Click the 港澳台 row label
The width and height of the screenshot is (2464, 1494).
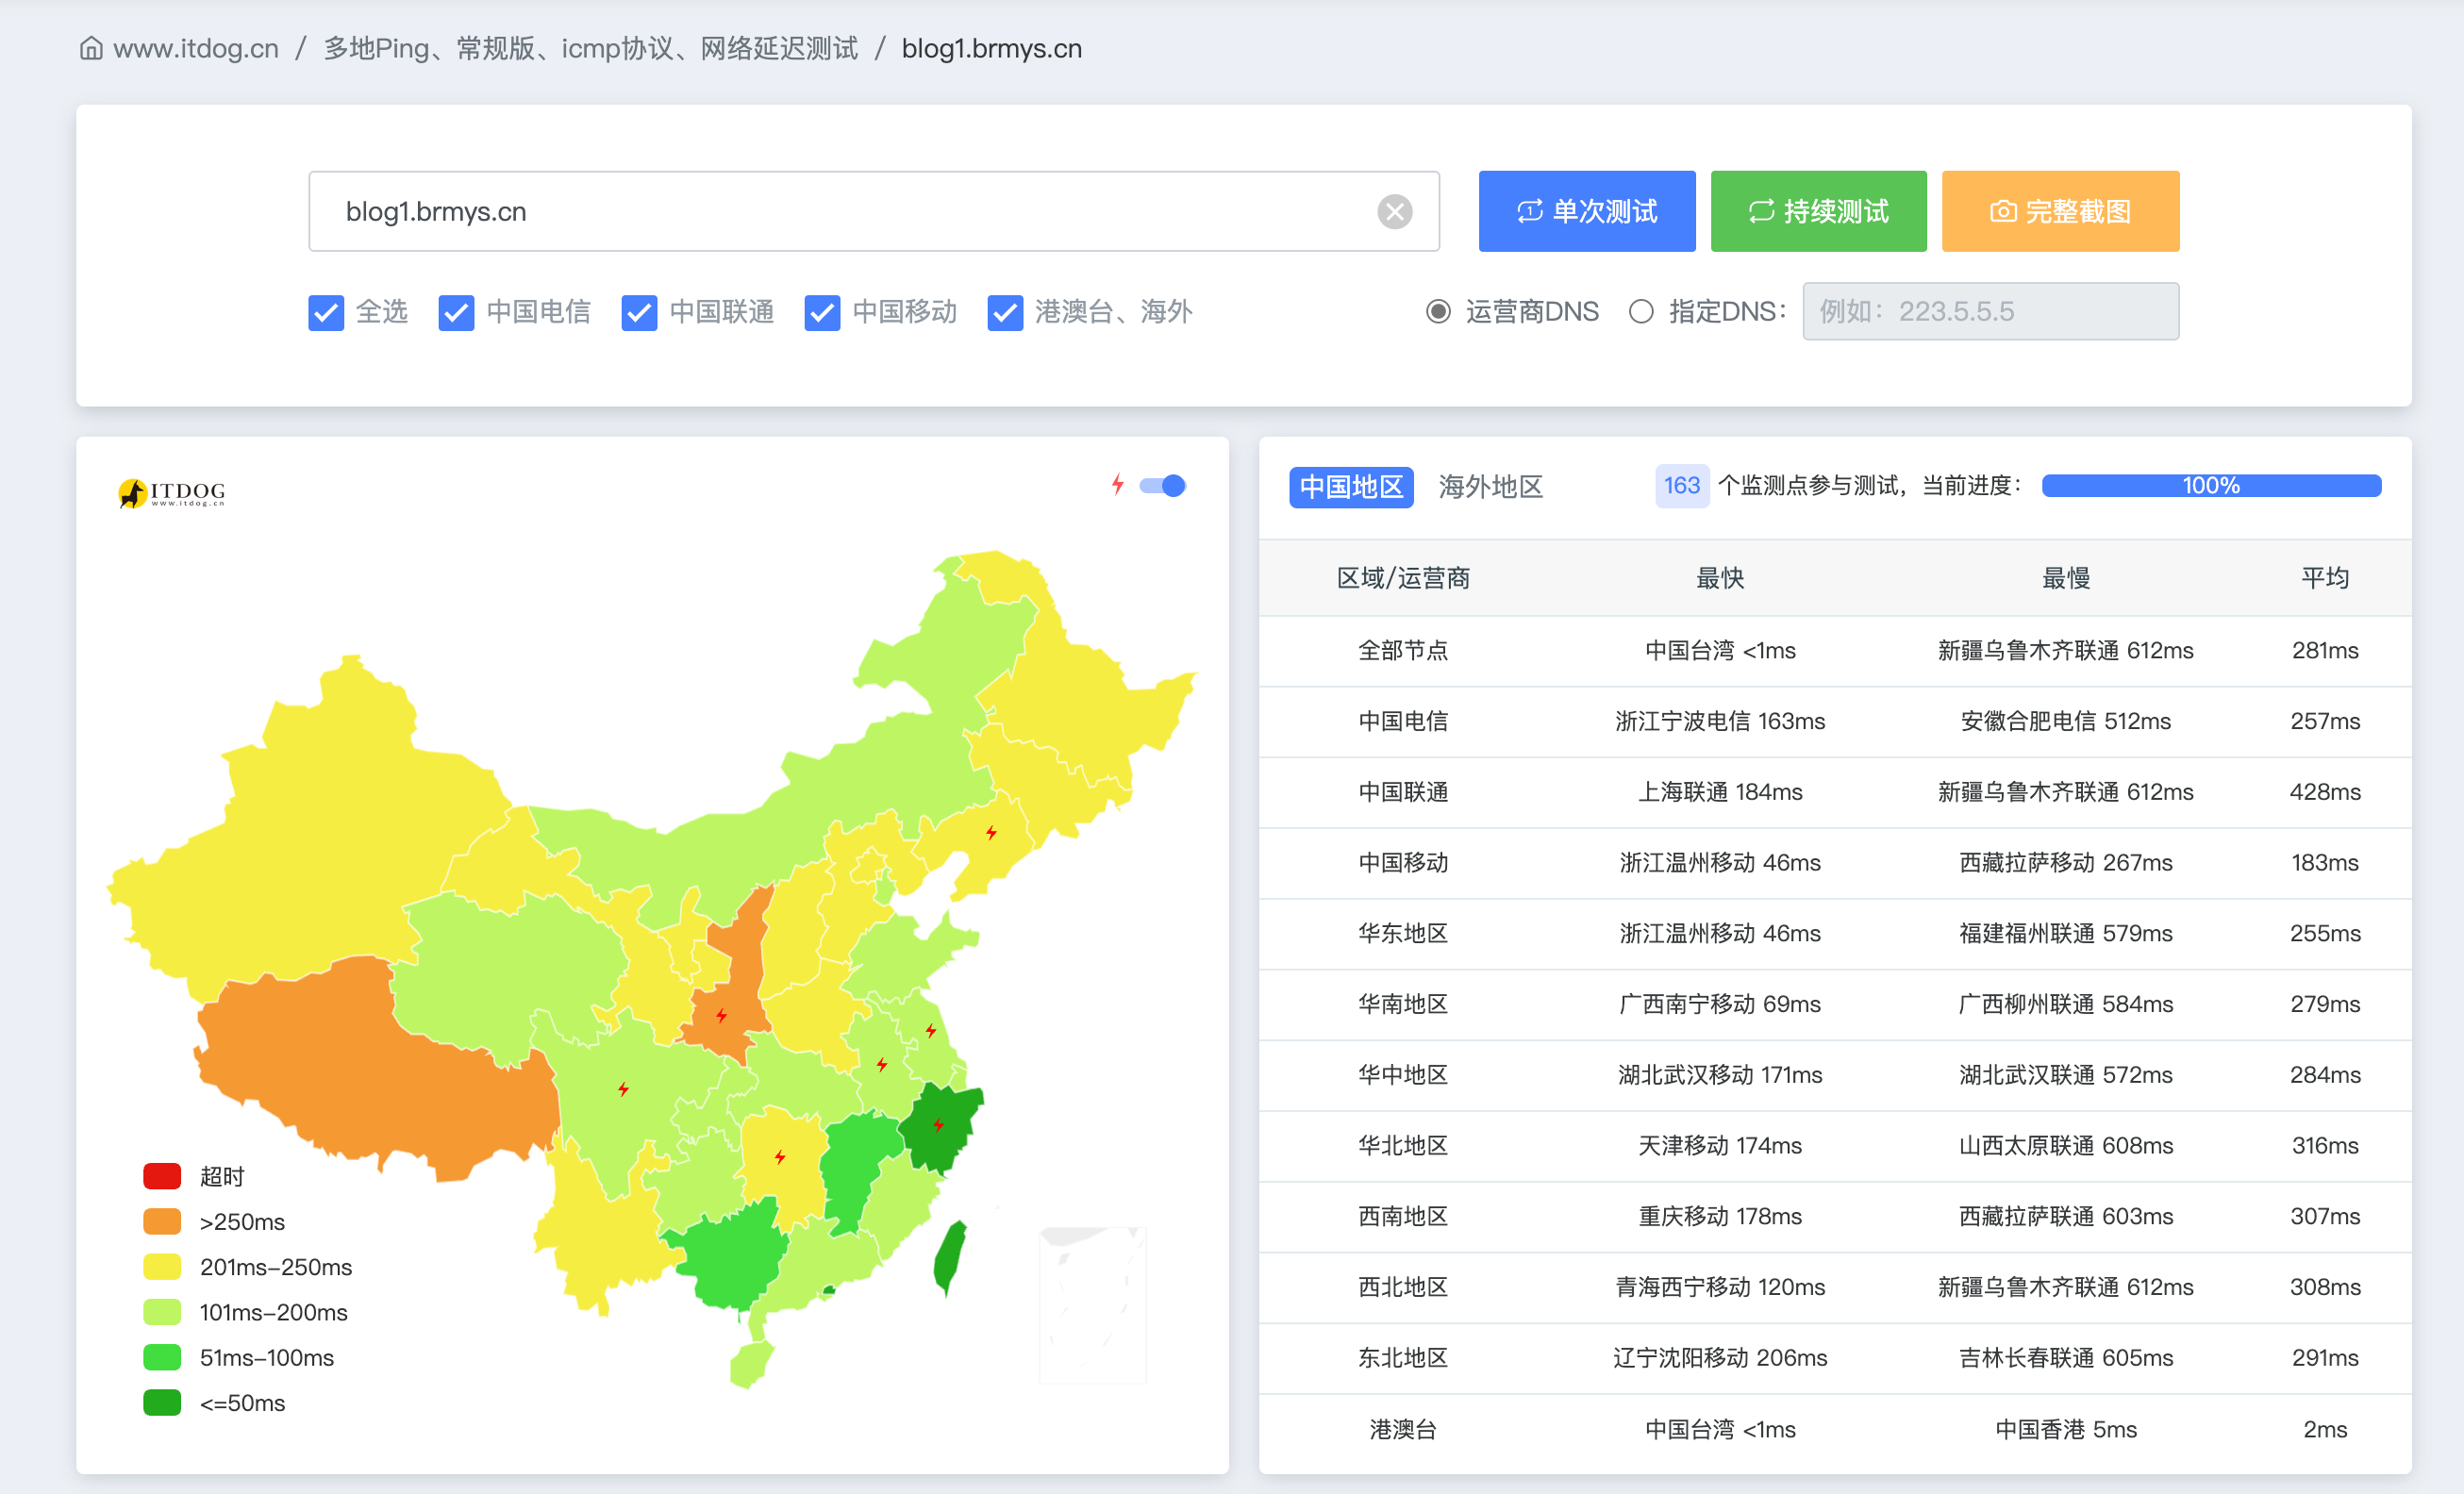[1403, 1430]
